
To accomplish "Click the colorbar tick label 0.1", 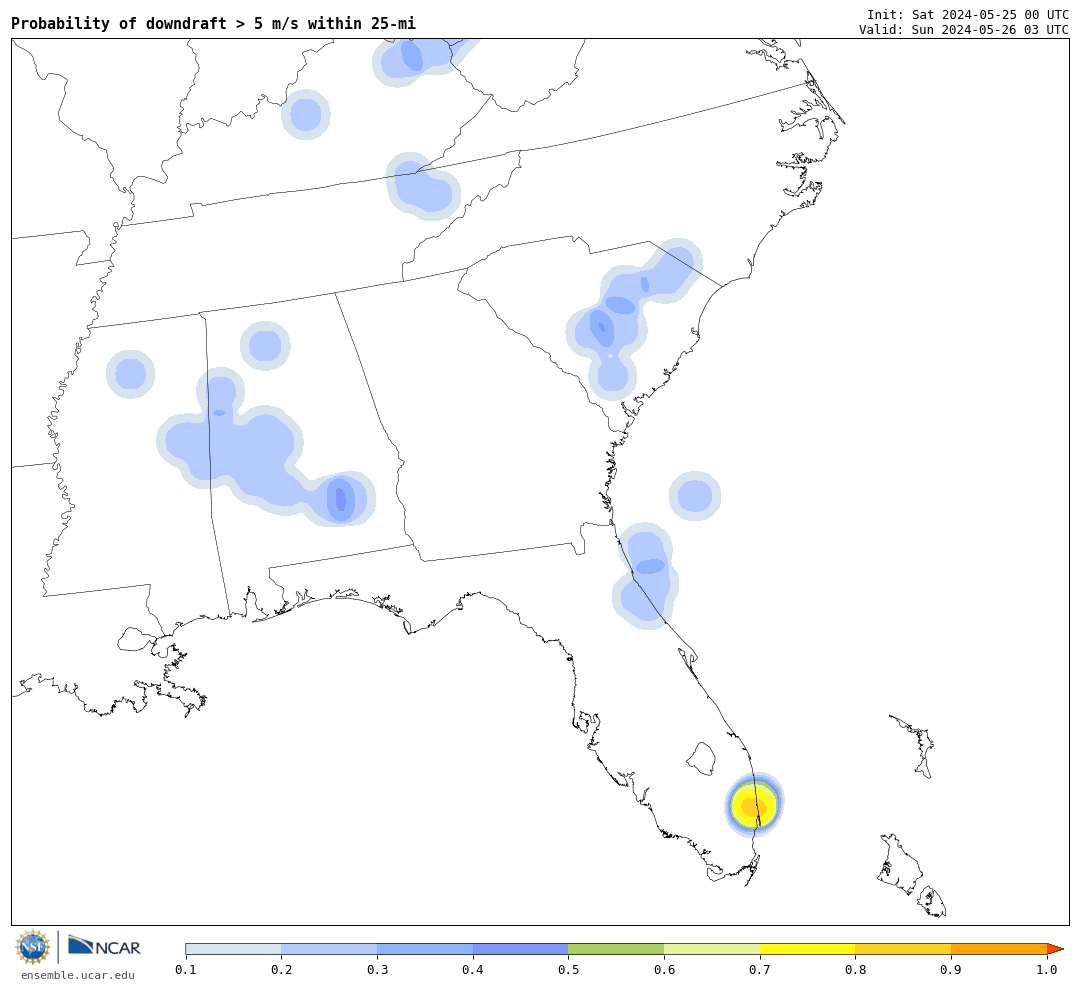I will point(185,970).
